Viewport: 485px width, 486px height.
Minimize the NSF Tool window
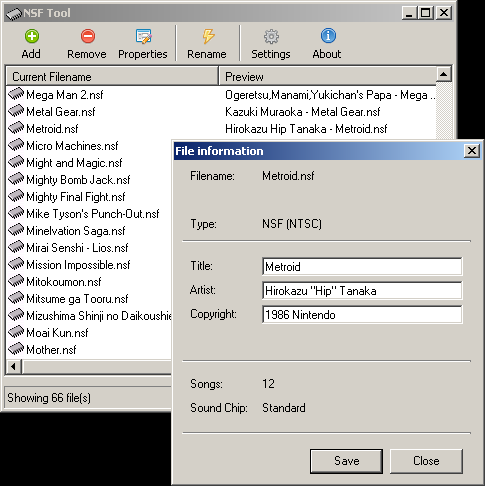point(410,13)
